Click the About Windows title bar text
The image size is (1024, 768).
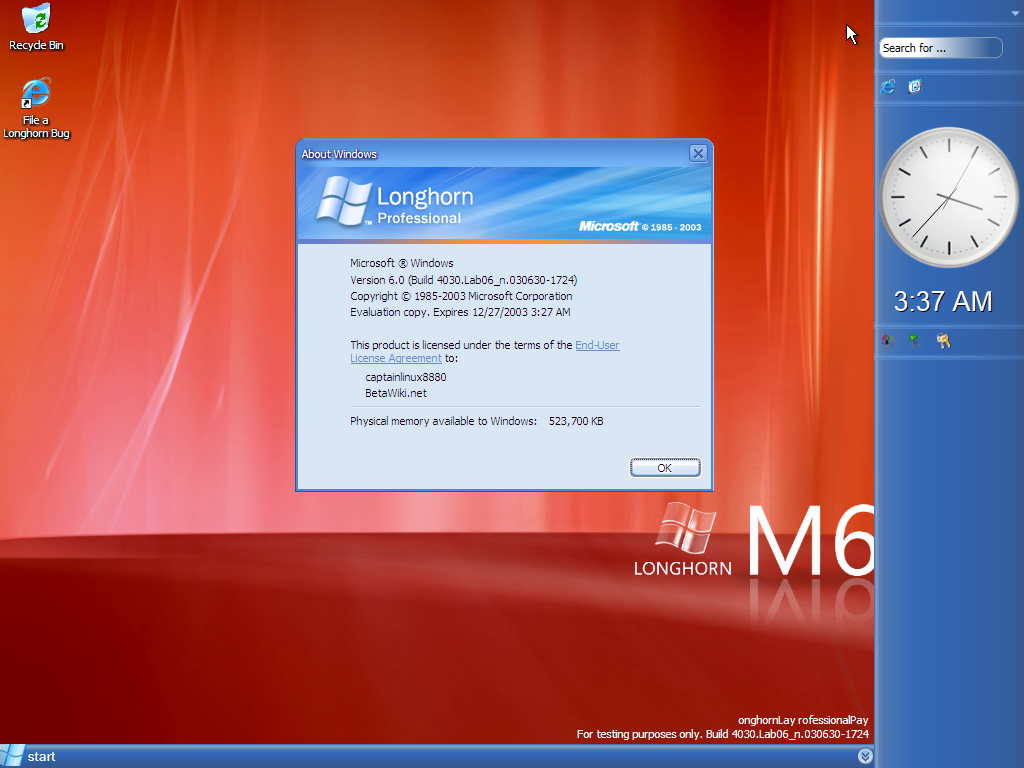[x=339, y=154]
